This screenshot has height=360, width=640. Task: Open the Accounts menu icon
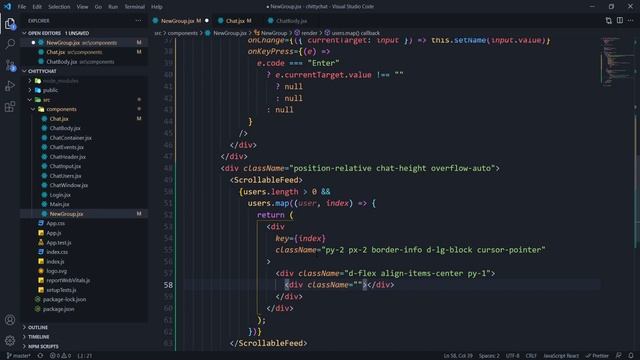[x=10, y=320]
